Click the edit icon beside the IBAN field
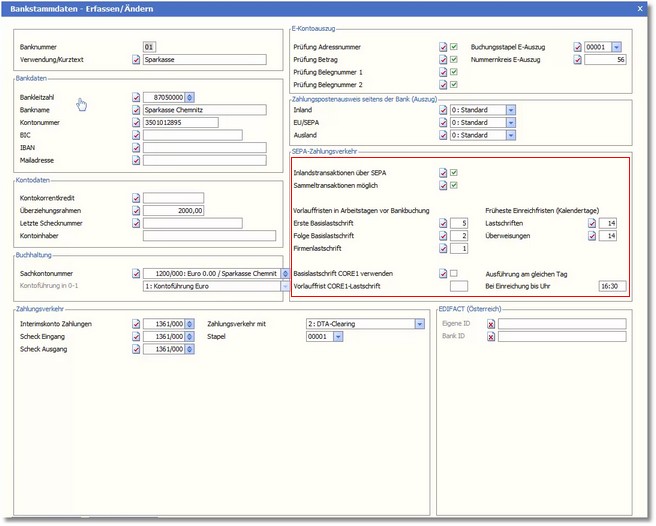The image size is (656, 526). click(137, 147)
